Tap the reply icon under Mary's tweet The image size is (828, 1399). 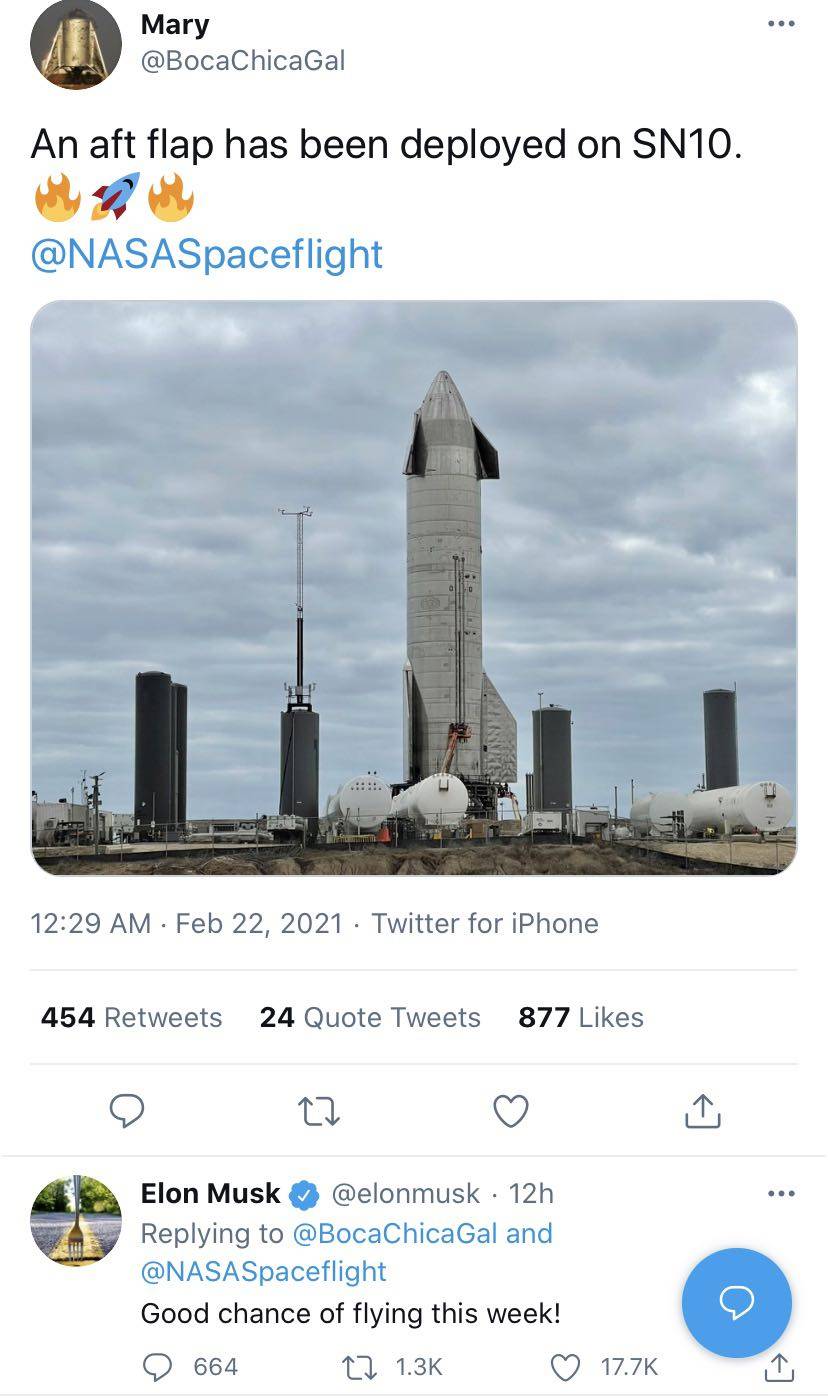[x=127, y=1110]
